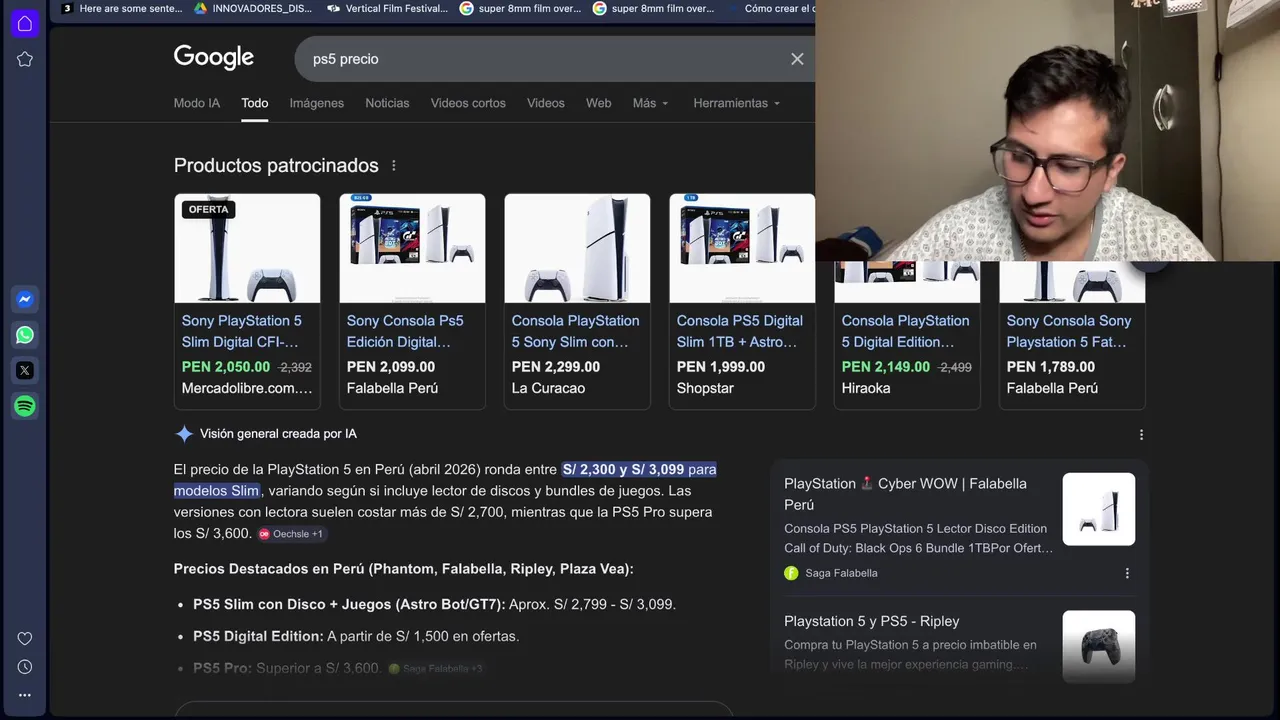Click the heart icon in sidebar
Viewport: 1280px width, 720px height.
(25, 638)
